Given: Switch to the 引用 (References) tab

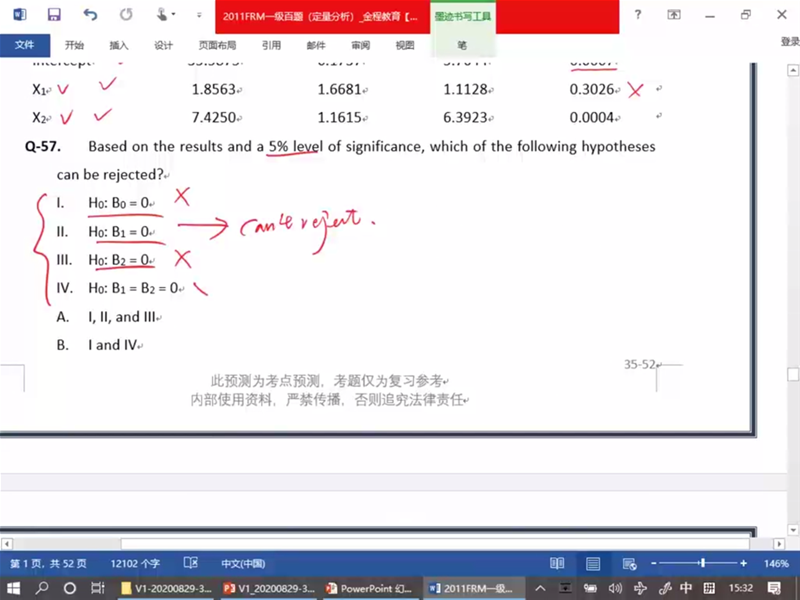Looking at the screenshot, I should pyautogui.click(x=271, y=45).
